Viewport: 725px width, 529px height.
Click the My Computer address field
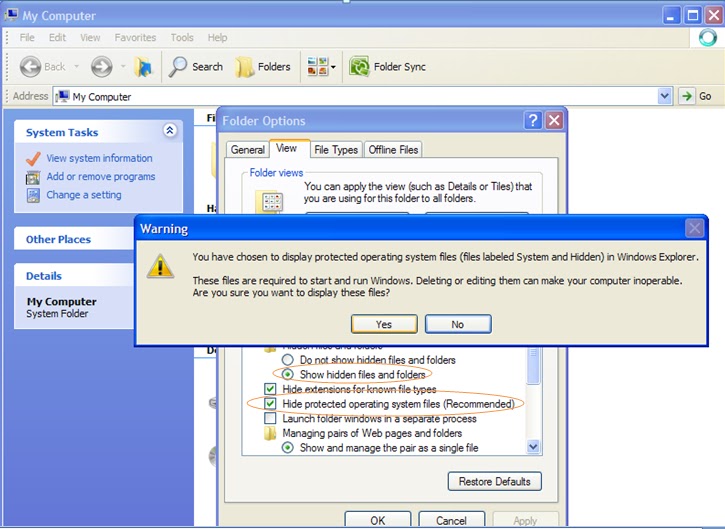pyautogui.click(x=356, y=96)
